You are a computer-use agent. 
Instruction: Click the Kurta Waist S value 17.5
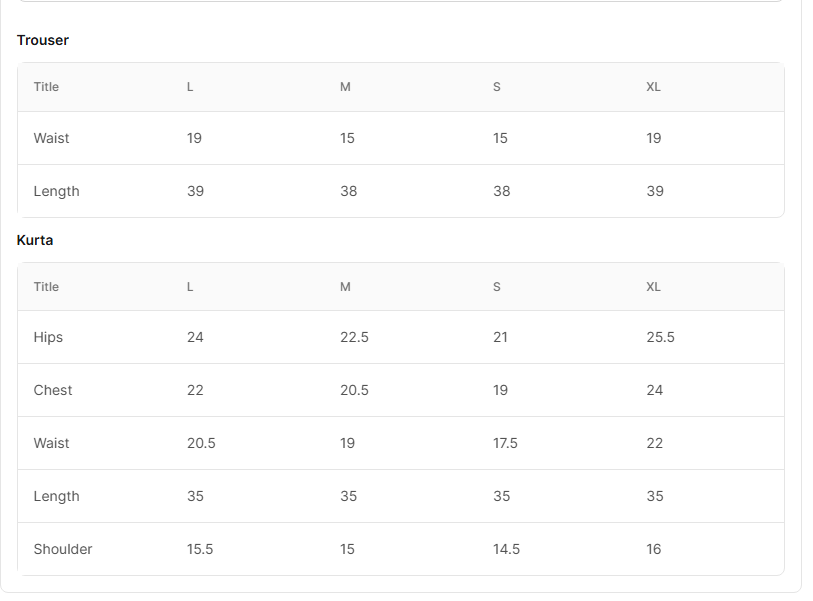[505, 443]
